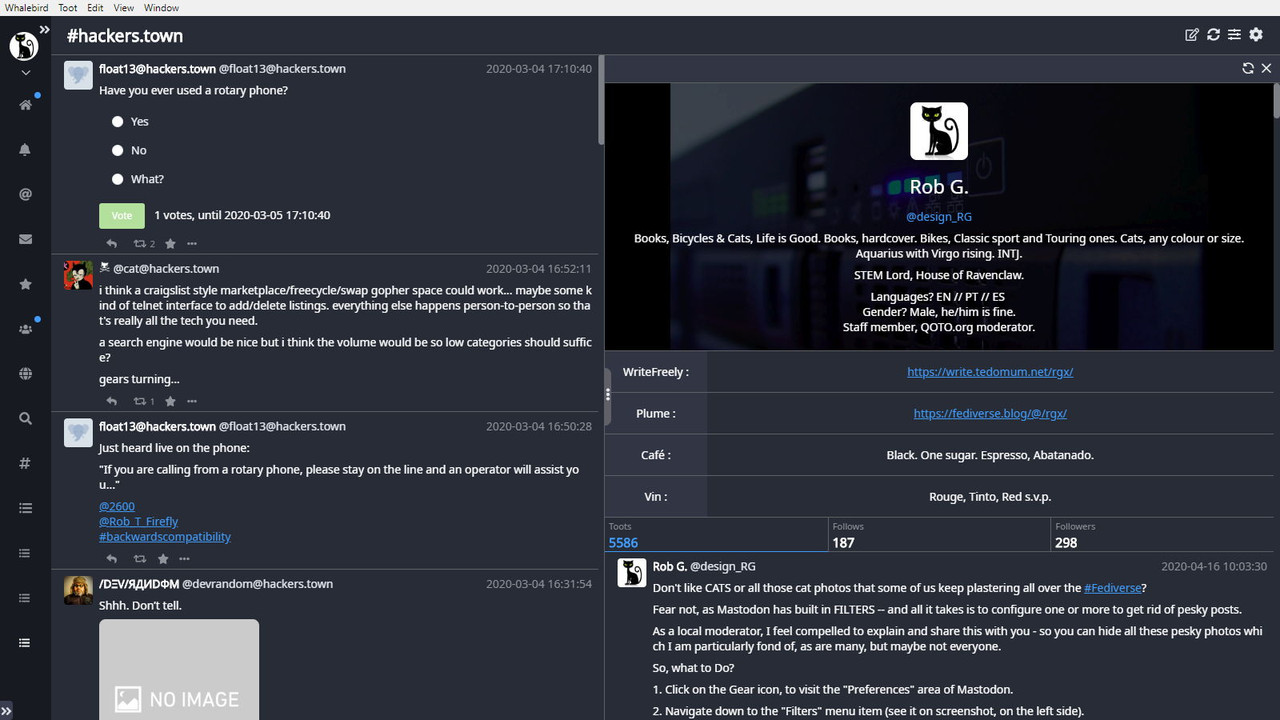The height and width of the screenshot is (720, 1280).
Task: Open the @Rob_T_Firefly mention link
Action: [139, 521]
